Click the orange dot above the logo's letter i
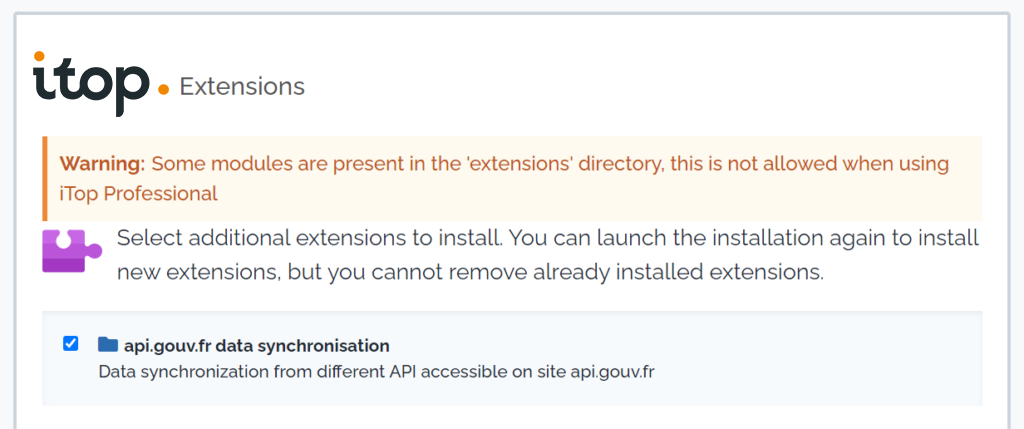Viewport: 1024px width, 429px height. pos(39,57)
